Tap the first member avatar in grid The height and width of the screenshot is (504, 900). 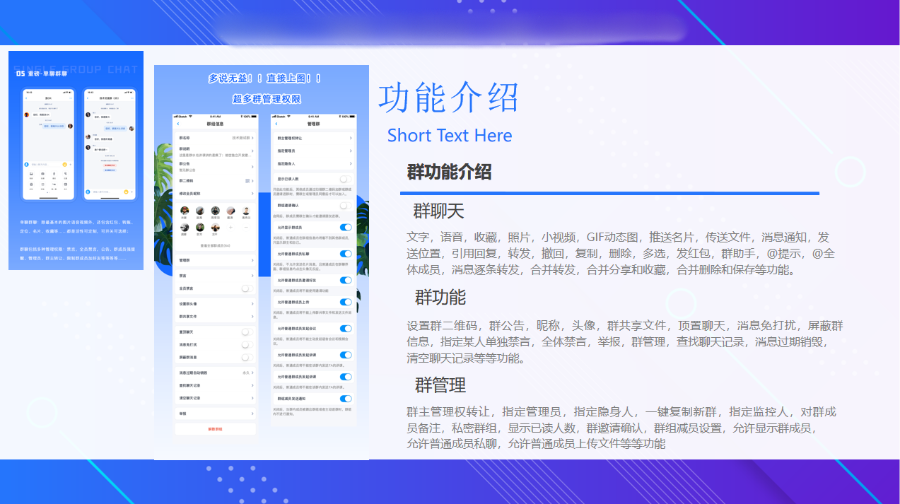click(x=184, y=211)
